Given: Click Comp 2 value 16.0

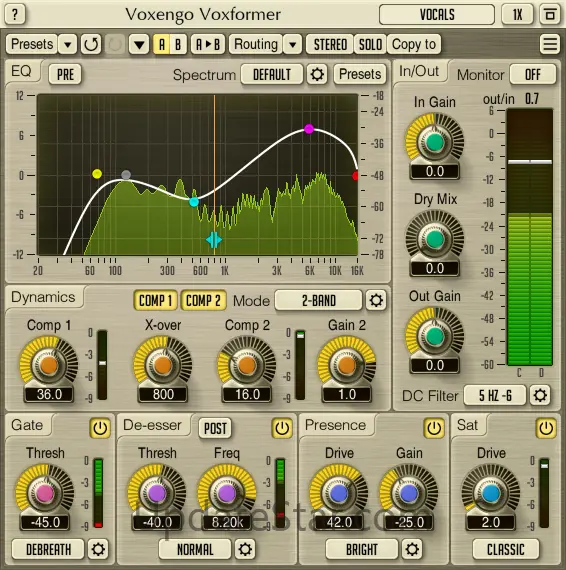Looking at the screenshot, I should [x=247, y=394].
